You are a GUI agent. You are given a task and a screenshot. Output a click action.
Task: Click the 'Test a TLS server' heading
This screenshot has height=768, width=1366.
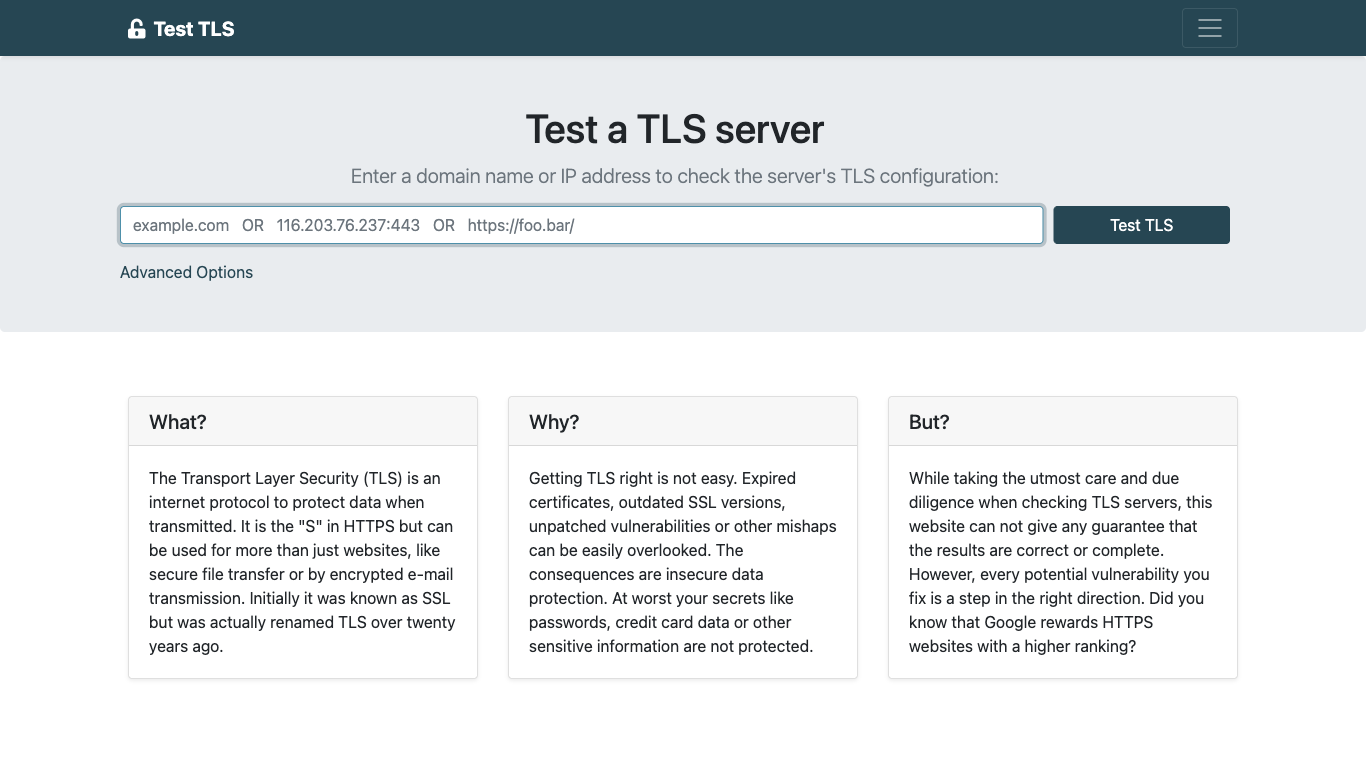675,129
